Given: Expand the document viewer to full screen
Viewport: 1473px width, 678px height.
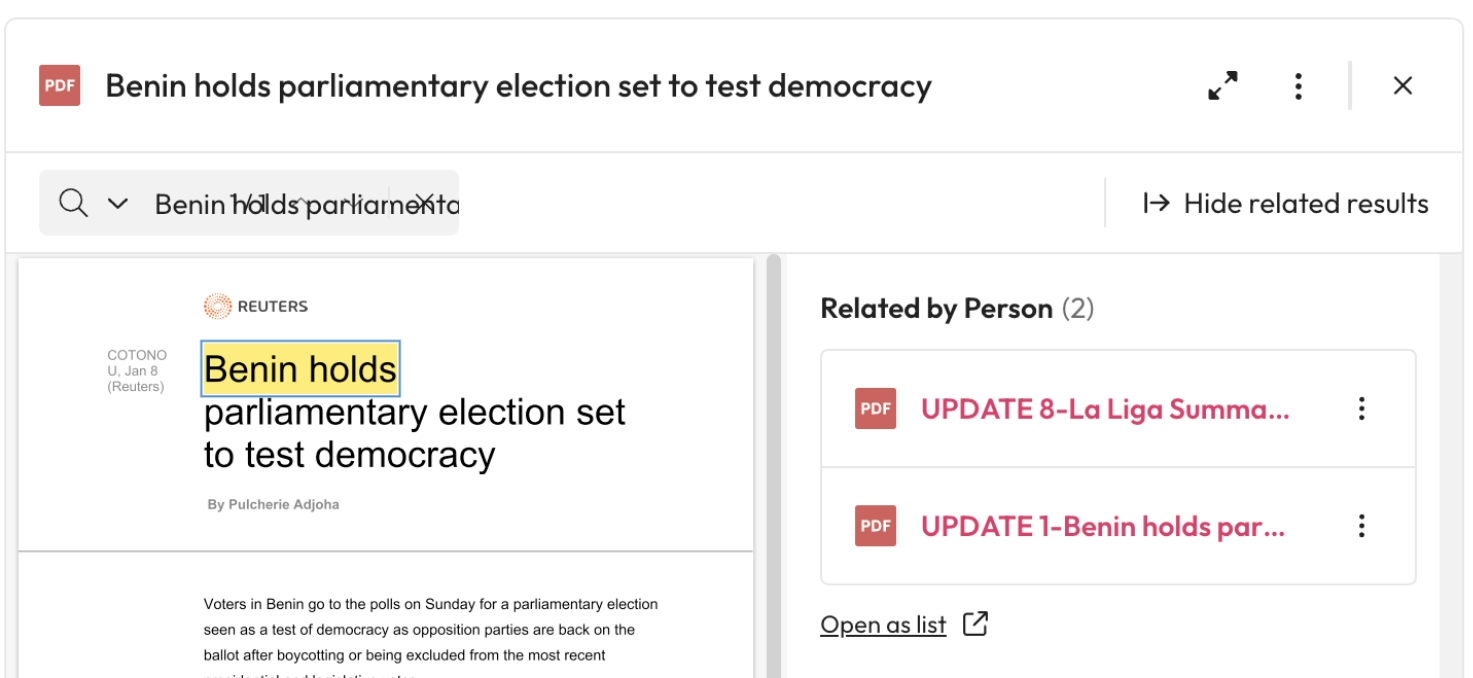Looking at the screenshot, I should coord(1222,86).
